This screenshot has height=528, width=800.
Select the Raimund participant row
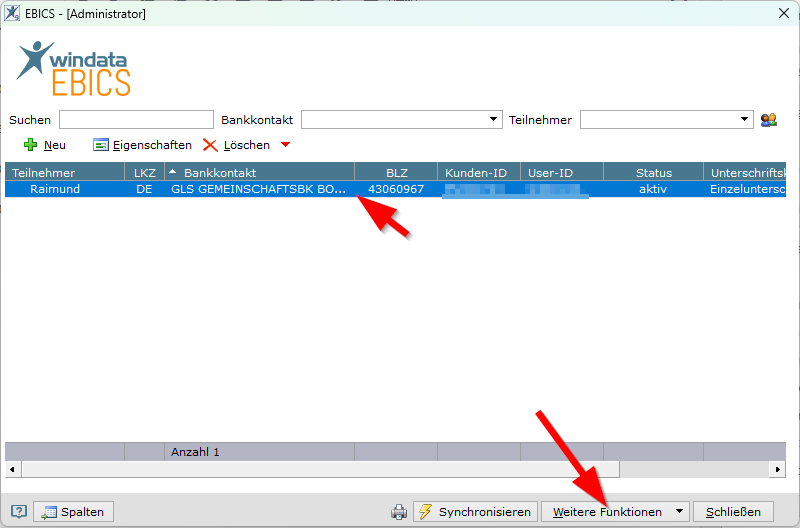(55, 189)
